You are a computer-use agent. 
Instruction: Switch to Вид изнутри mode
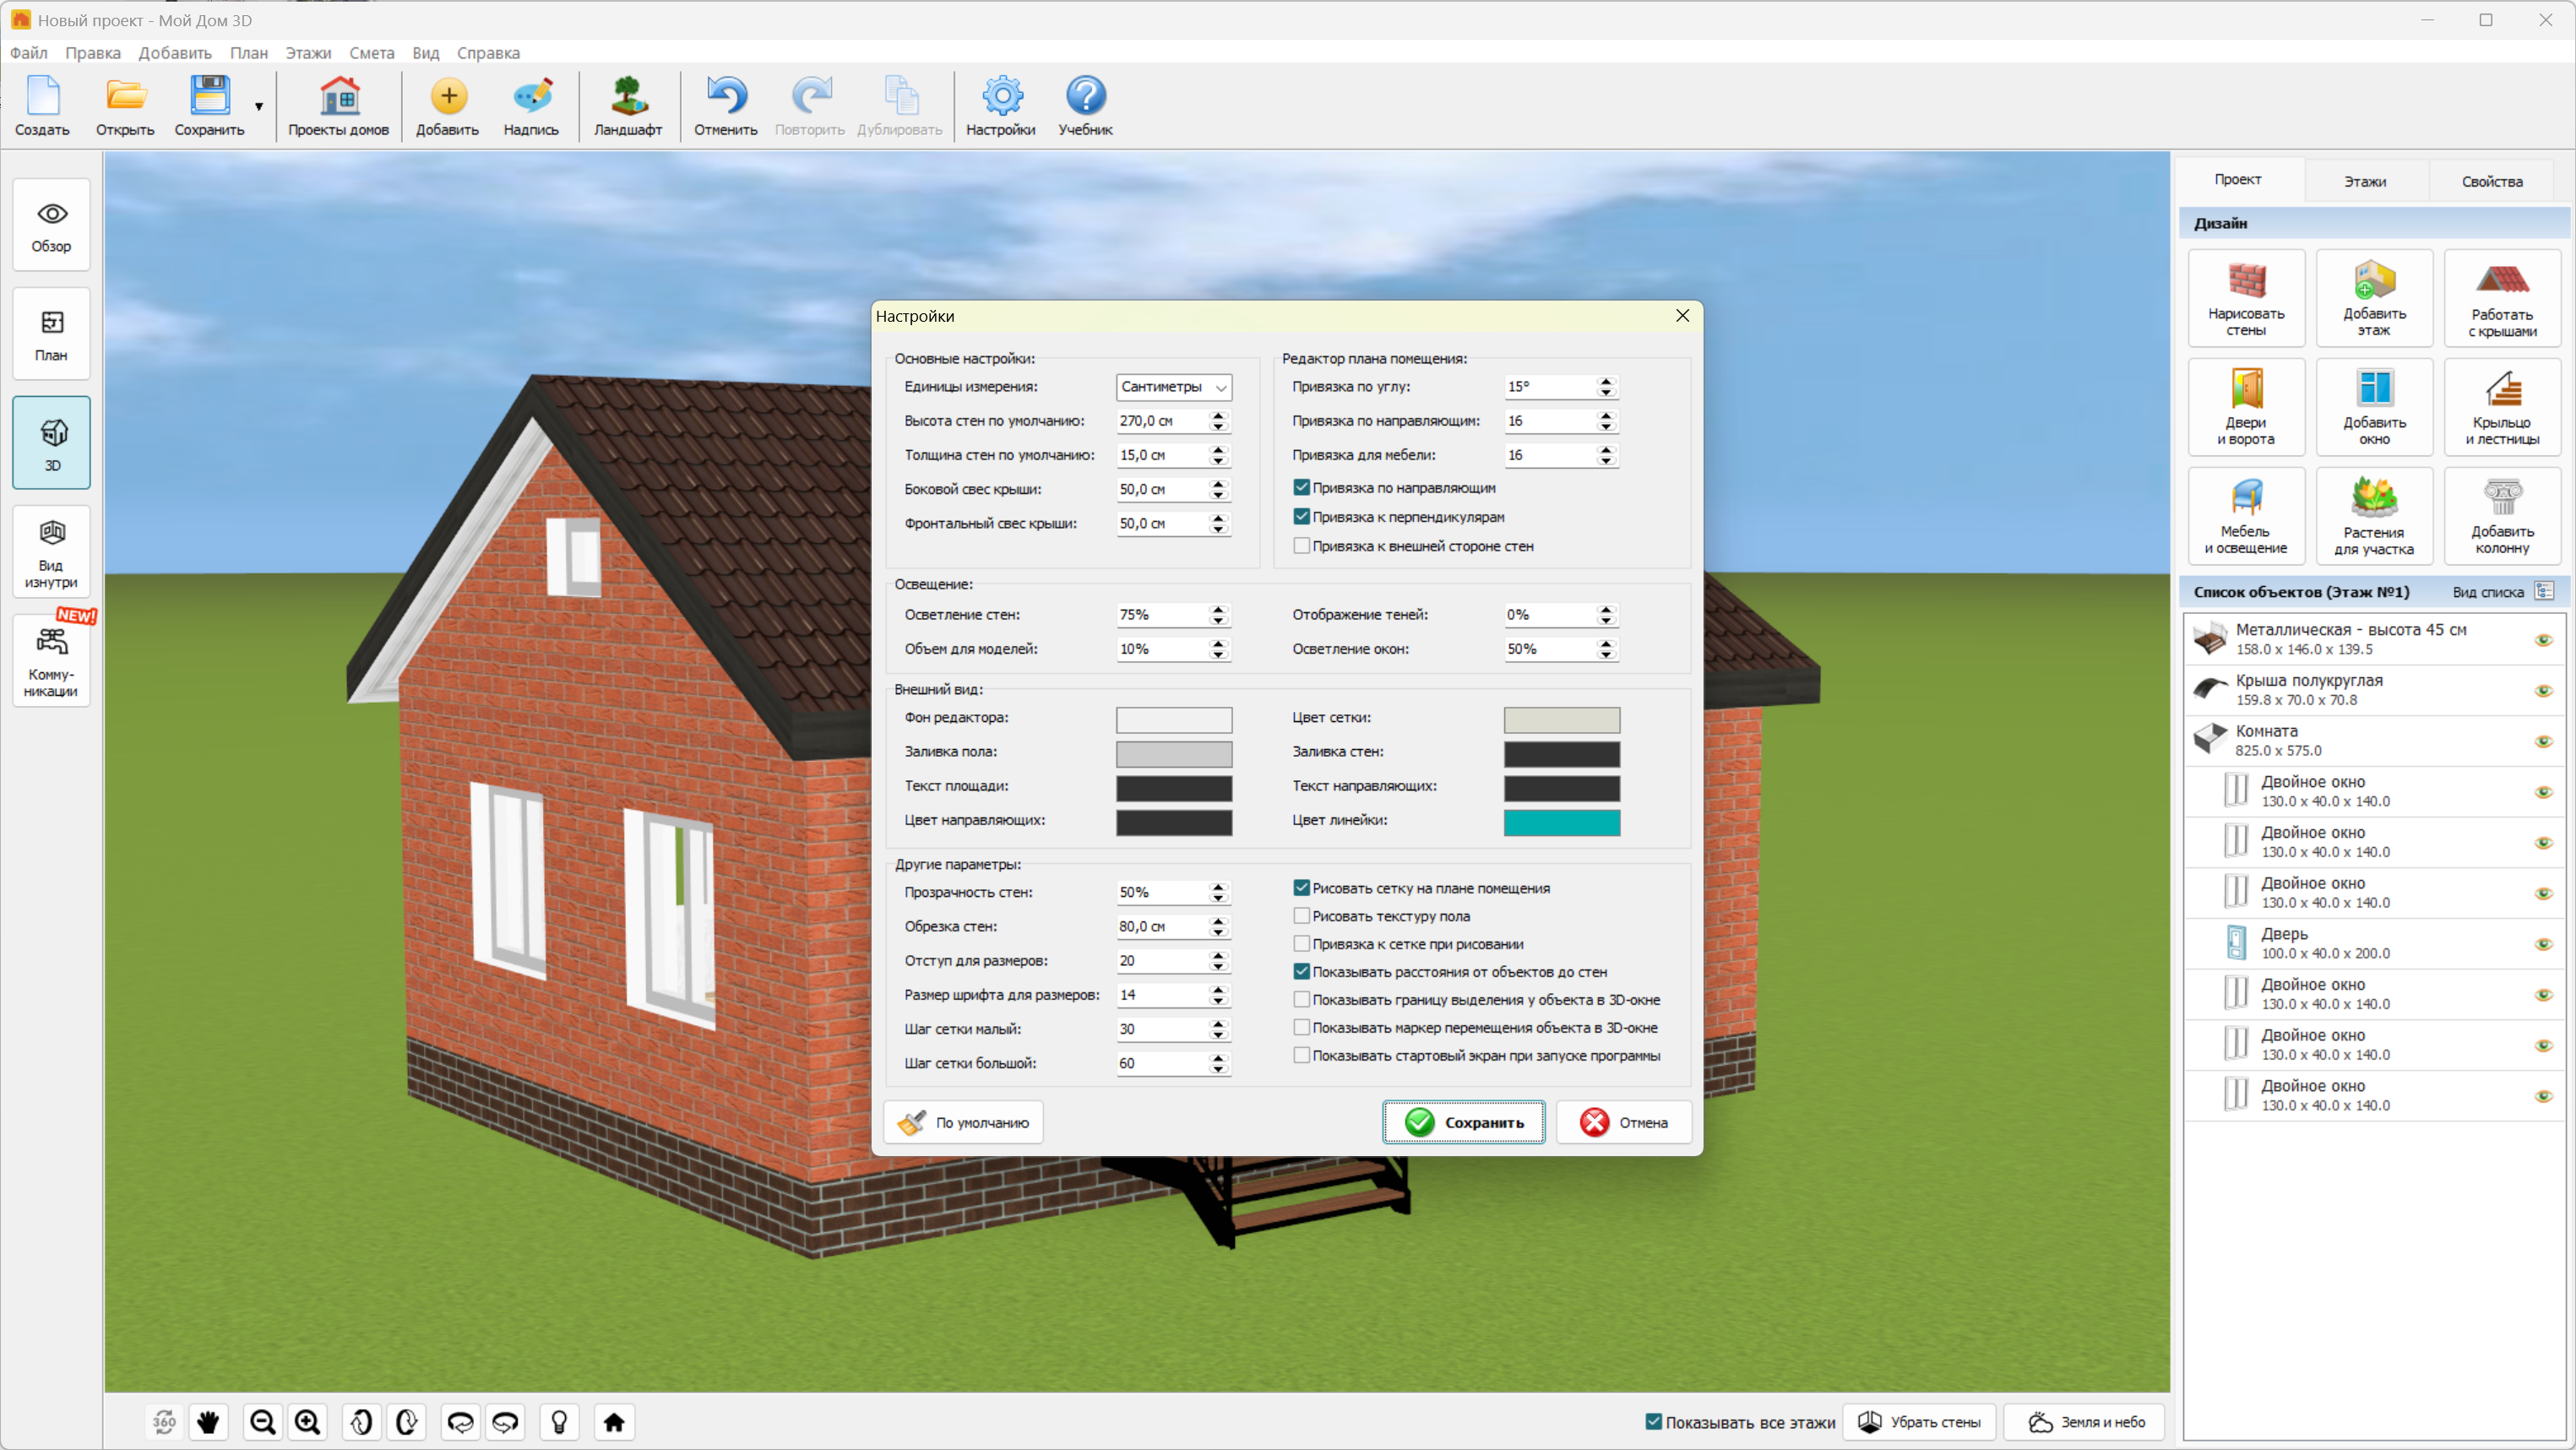click(51, 552)
